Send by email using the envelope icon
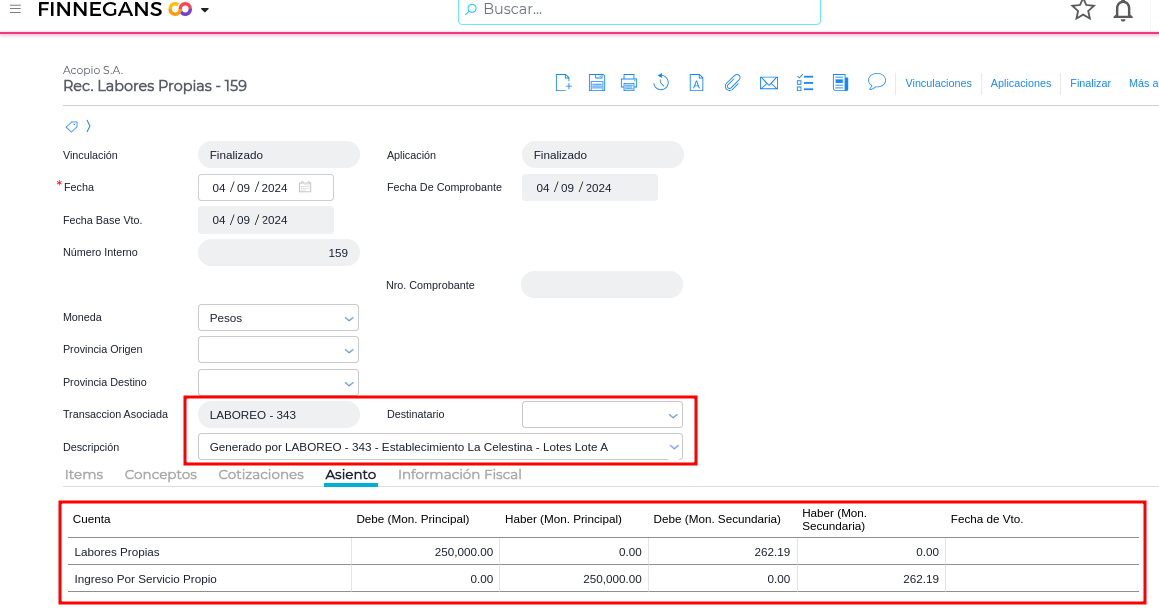Screen dimensions: 1159x611 [768, 83]
